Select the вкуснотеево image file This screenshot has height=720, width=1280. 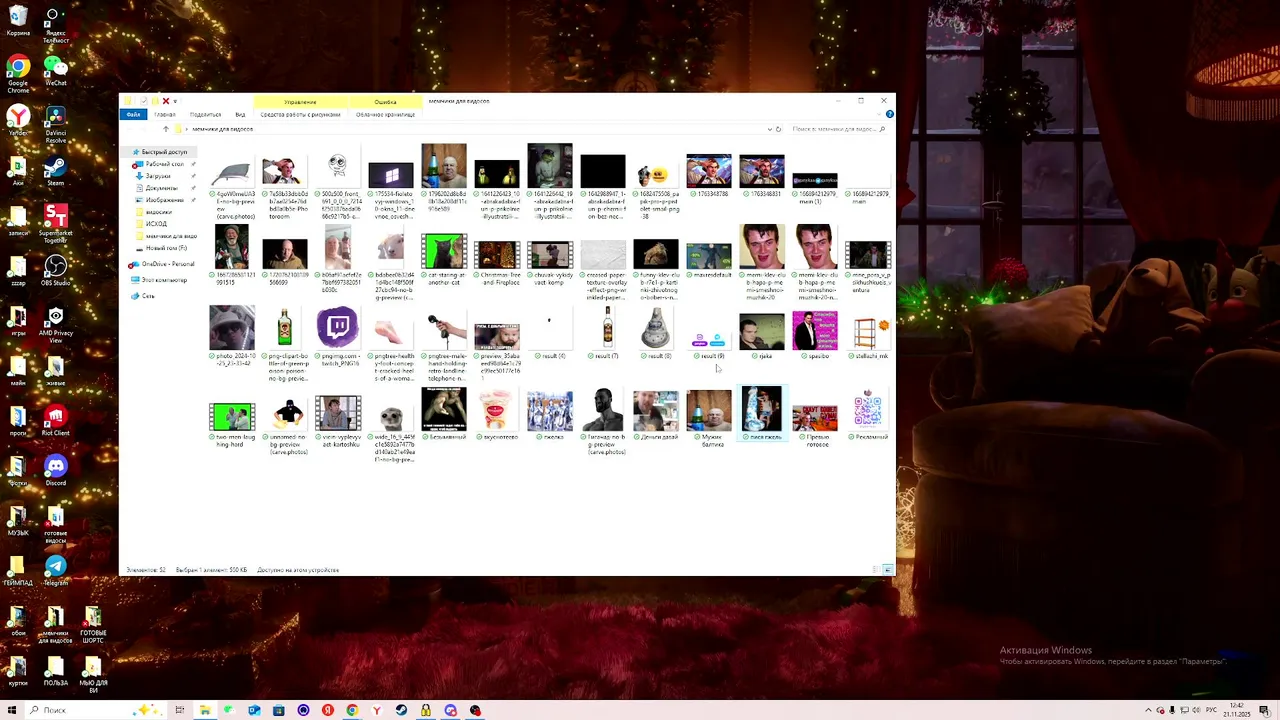(x=497, y=415)
